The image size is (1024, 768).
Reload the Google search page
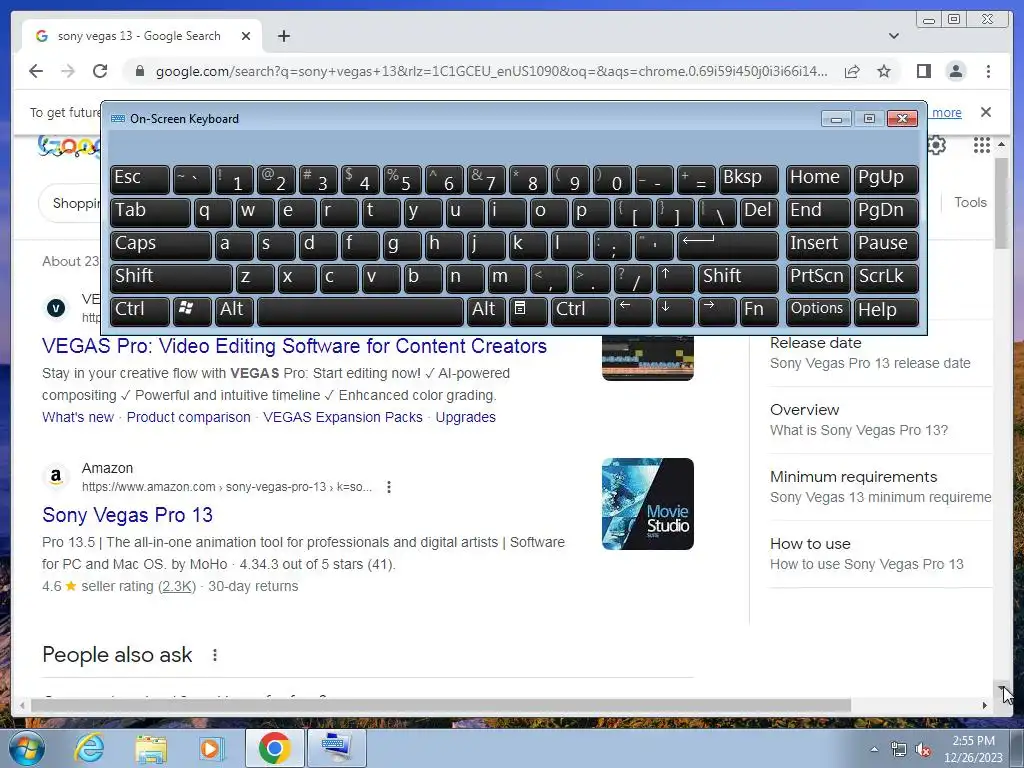tap(100, 71)
